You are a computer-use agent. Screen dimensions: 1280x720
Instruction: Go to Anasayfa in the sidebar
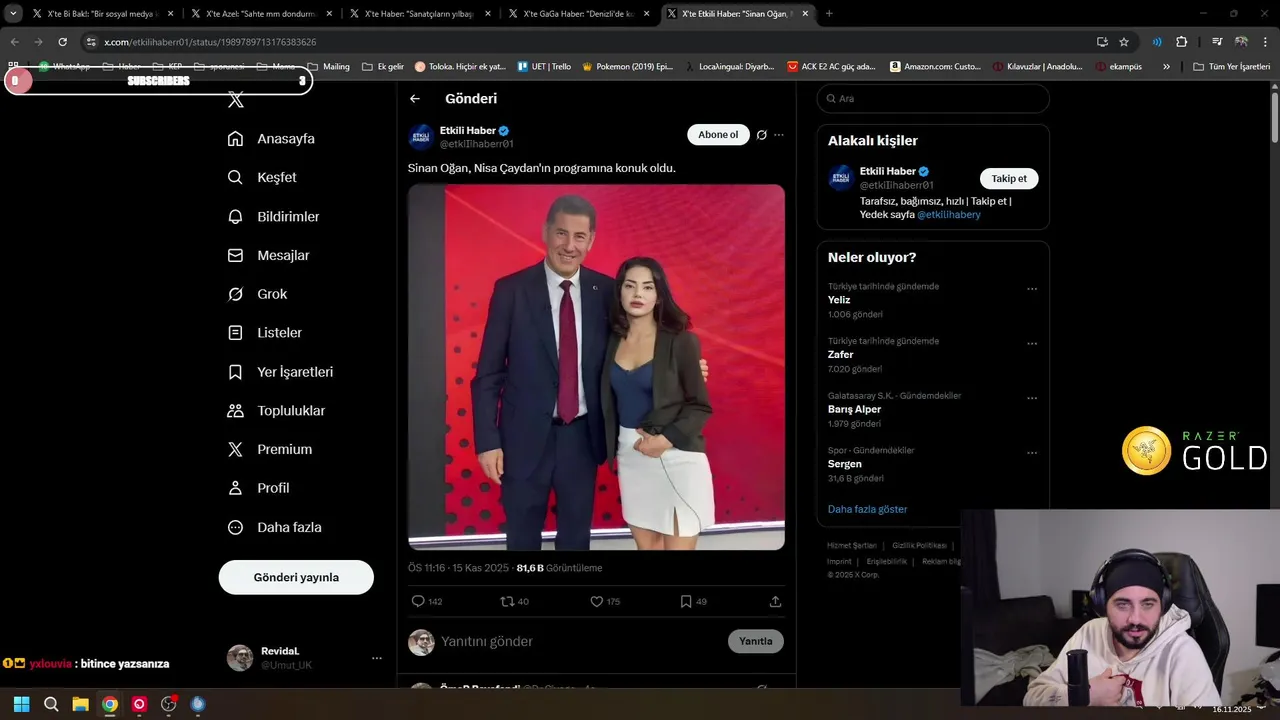point(271,139)
